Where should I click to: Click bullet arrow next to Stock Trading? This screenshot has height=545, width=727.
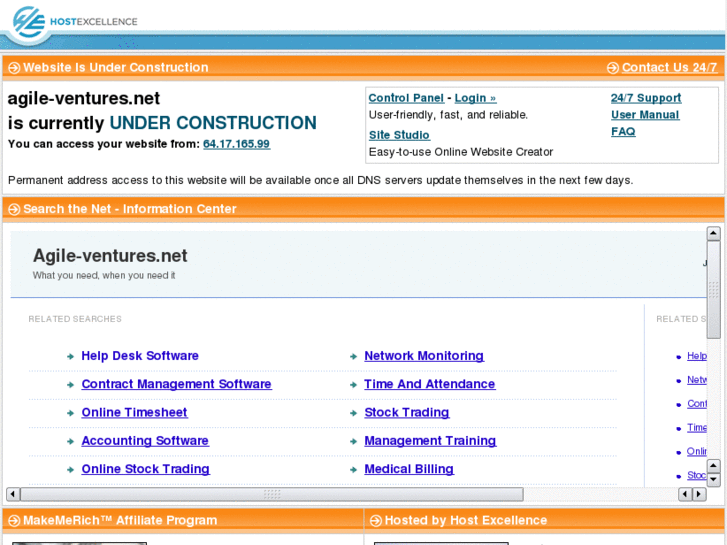point(353,413)
